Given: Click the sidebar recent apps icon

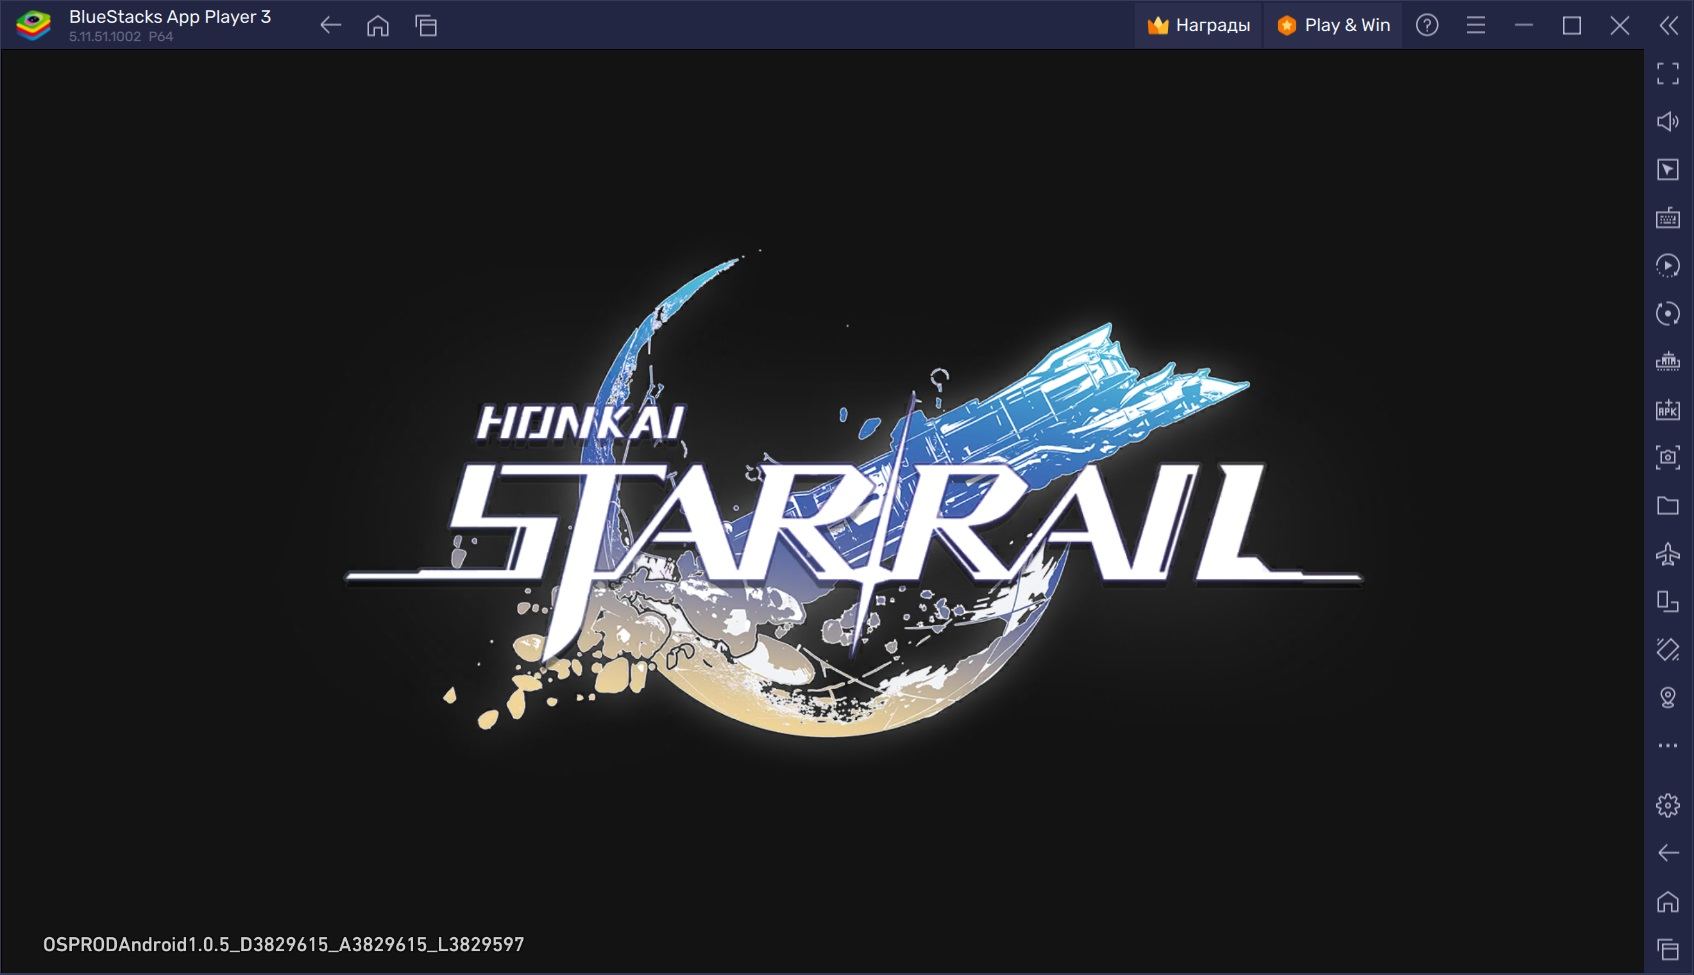Looking at the screenshot, I should tap(1668, 949).
